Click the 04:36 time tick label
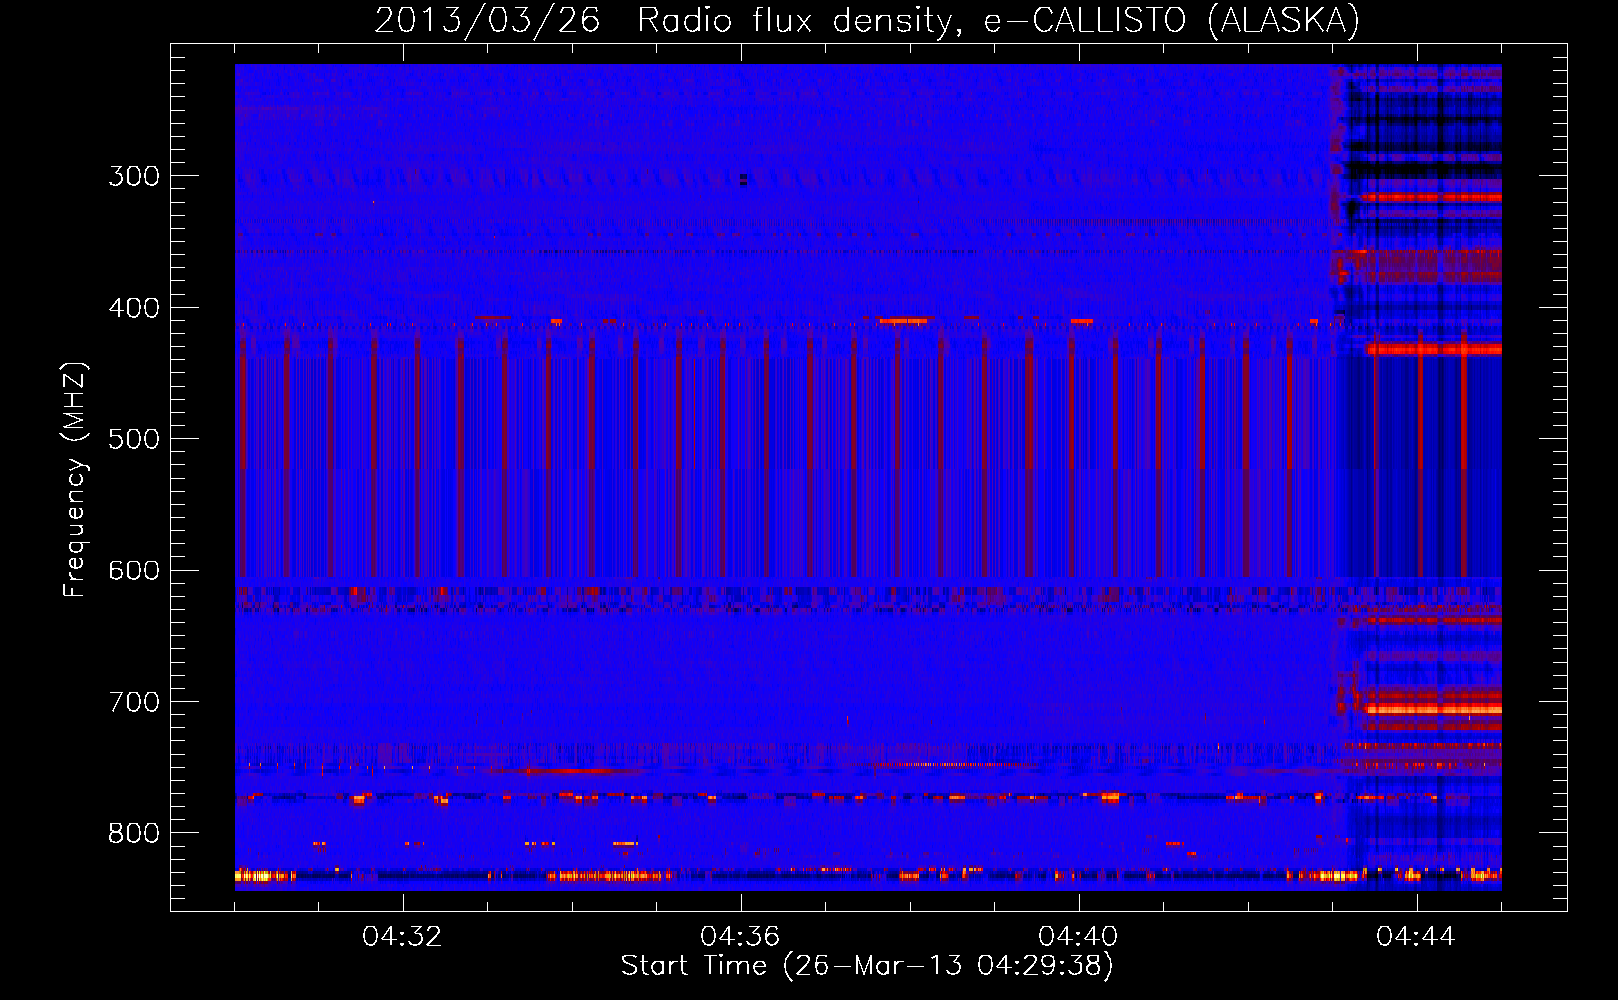Image resolution: width=1618 pixels, height=1000 pixels. (x=740, y=937)
